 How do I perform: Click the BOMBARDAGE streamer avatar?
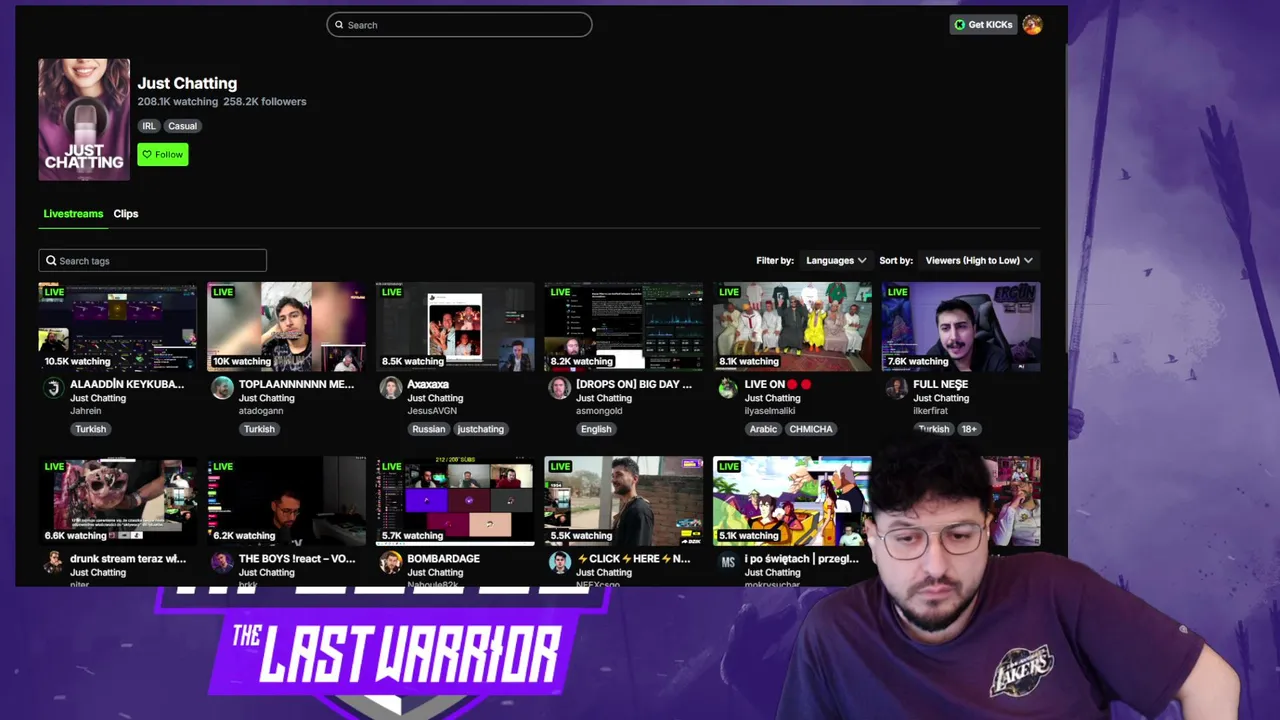click(391, 563)
